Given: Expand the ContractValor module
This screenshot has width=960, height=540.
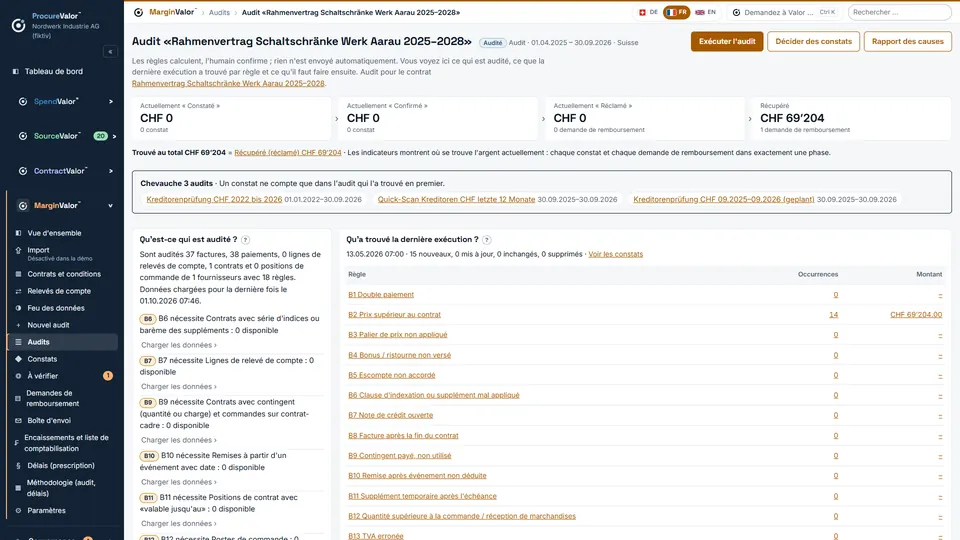Looking at the screenshot, I should [x=111, y=171].
